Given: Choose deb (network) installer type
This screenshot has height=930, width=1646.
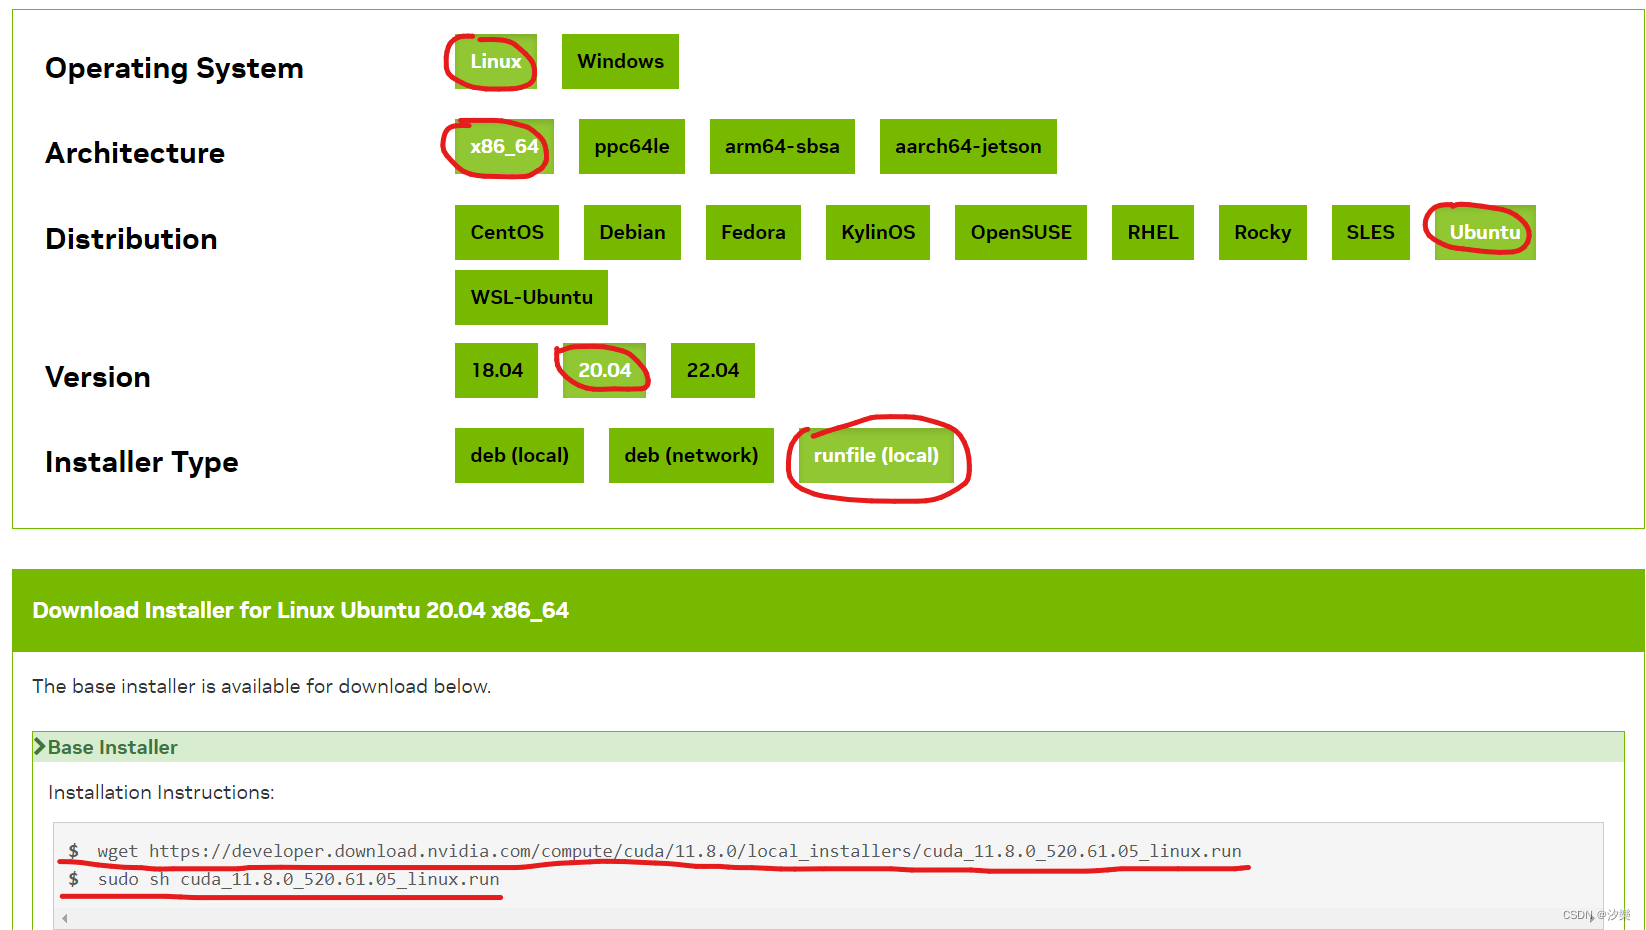Looking at the screenshot, I should (x=691, y=455).
